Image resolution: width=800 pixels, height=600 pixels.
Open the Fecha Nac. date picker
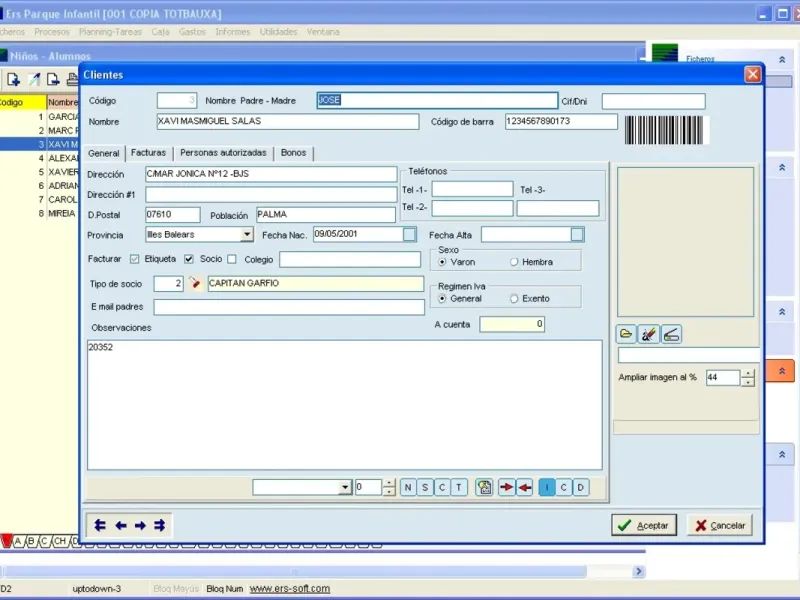click(409, 234)
